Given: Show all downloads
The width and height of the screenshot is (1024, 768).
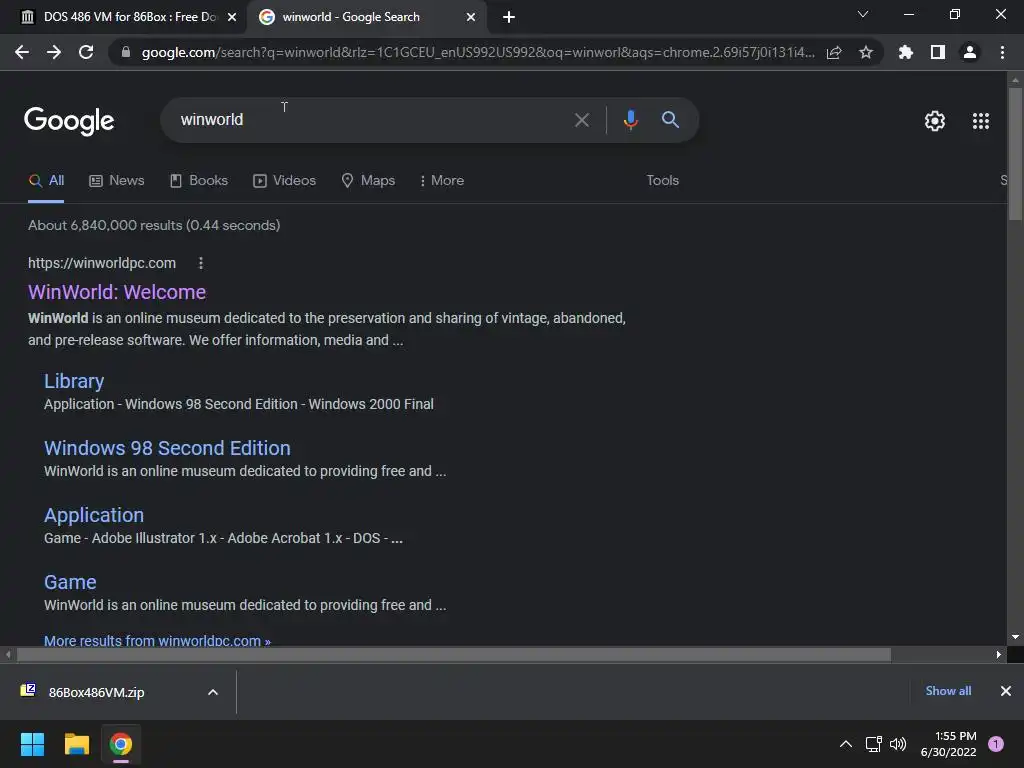Looking at the screenshot, I should pyautogui.click(x=948, y=691).
